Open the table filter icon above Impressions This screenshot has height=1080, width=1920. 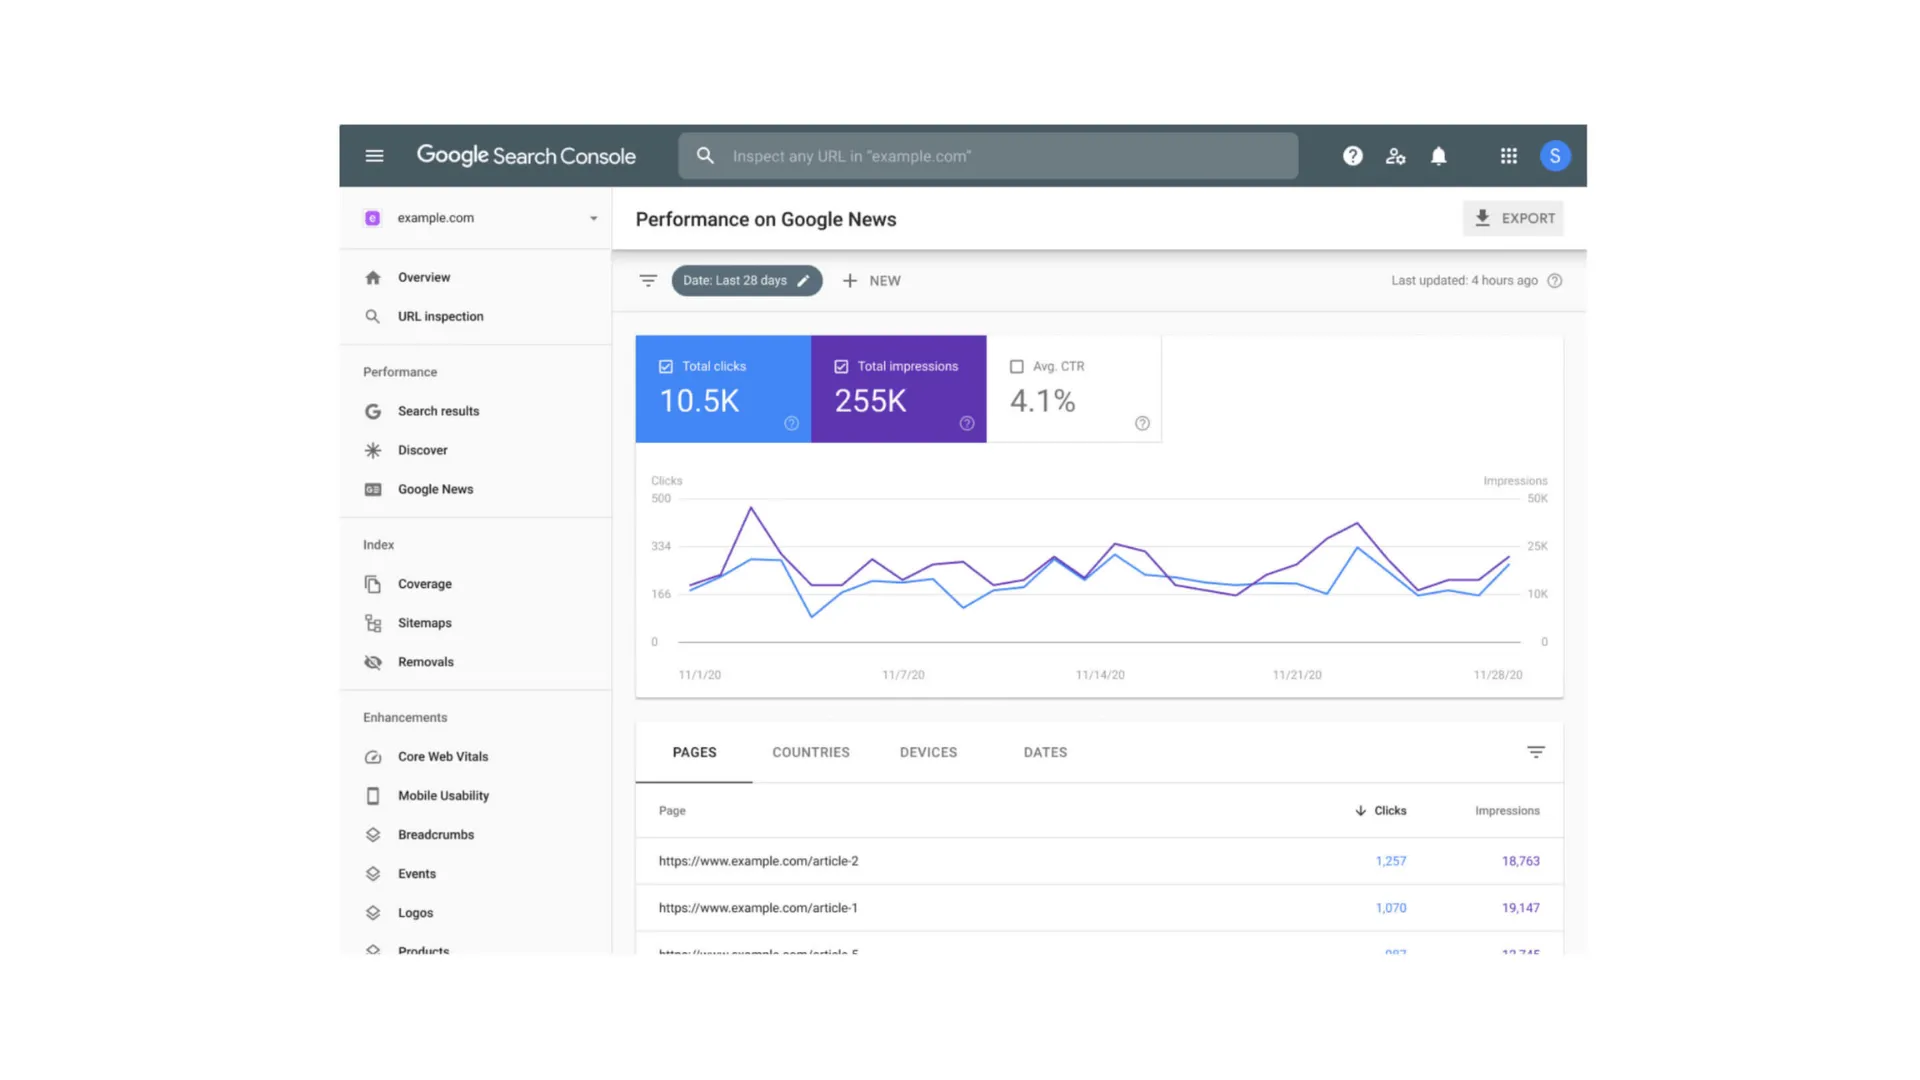(1536, 752)
